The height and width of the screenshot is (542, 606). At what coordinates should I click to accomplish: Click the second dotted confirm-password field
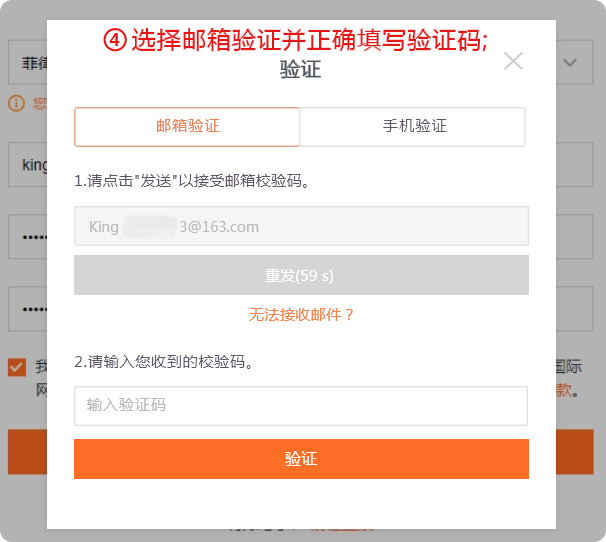pyautogui.click(x=28, y=309)
